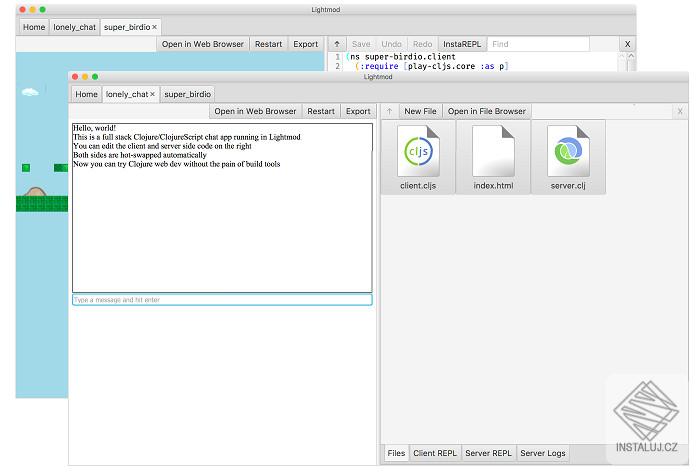Open the index.html file icon

pos(493,157)
